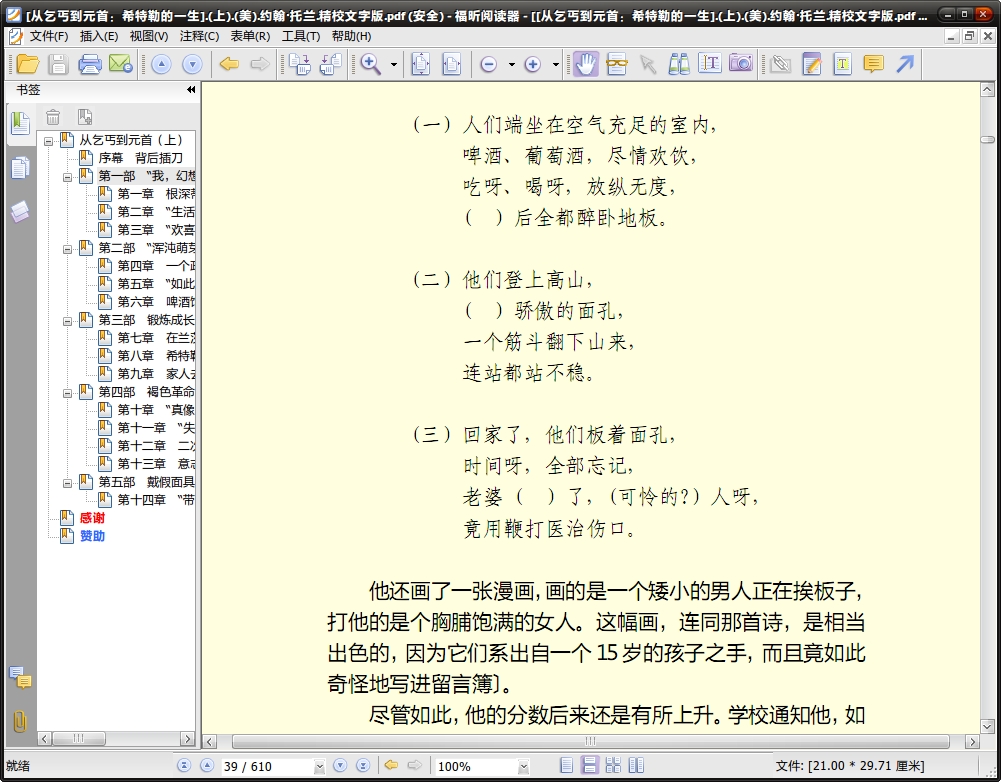Click the text box T annotation tool
Image resolution: width=1001 pixels, height=782 pixels.
click(843, 64)
